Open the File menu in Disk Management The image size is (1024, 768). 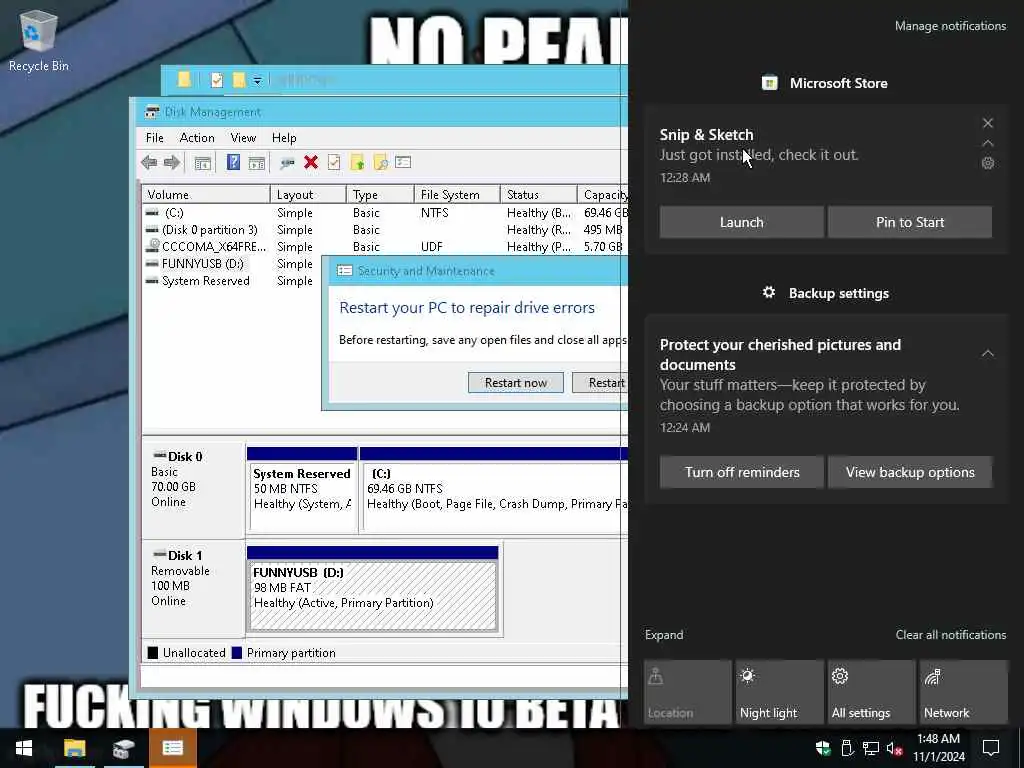(x=155, y=138)
